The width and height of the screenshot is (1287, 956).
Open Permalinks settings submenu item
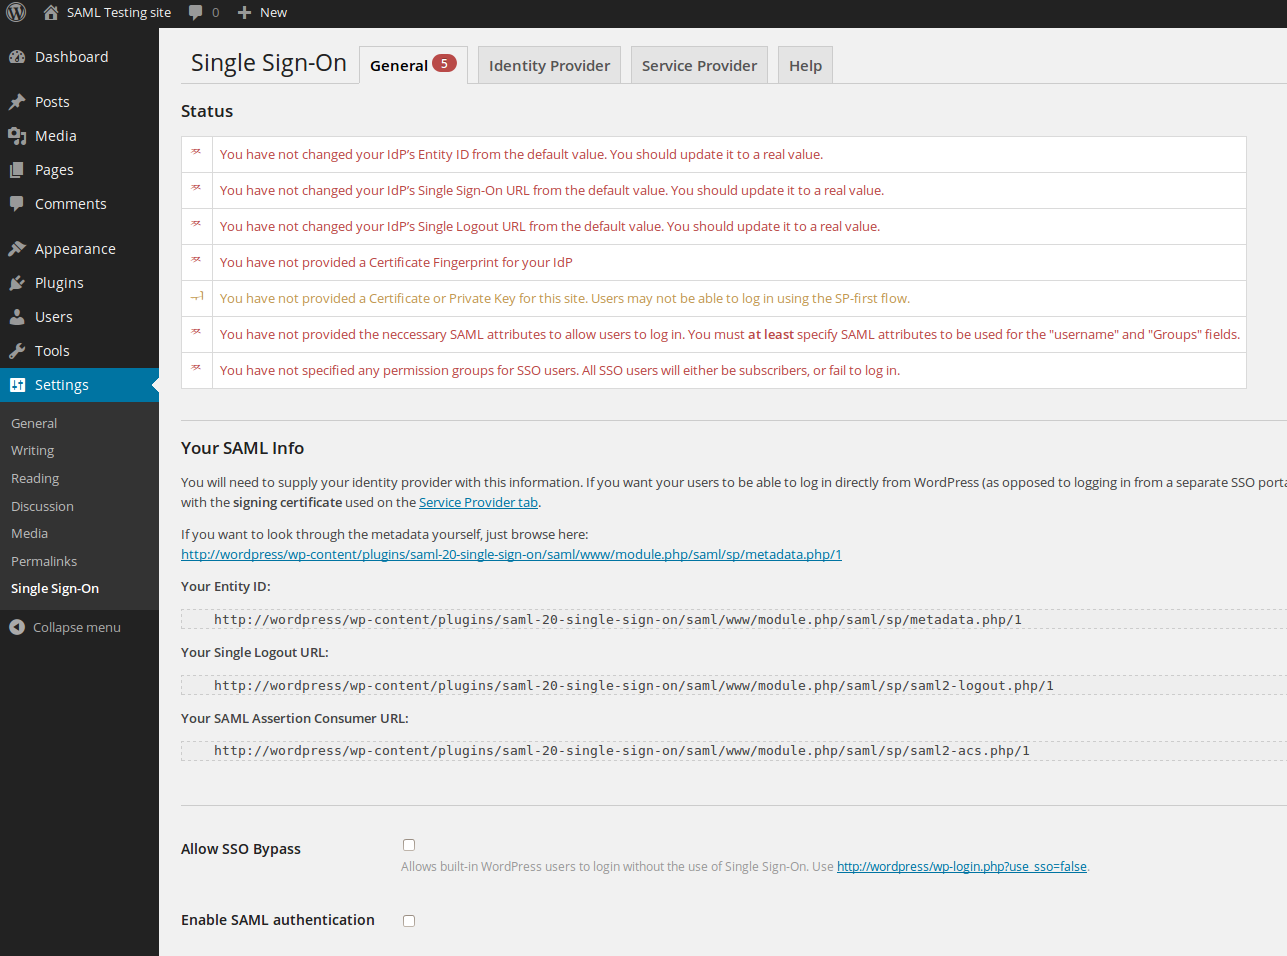click(44, 562)
